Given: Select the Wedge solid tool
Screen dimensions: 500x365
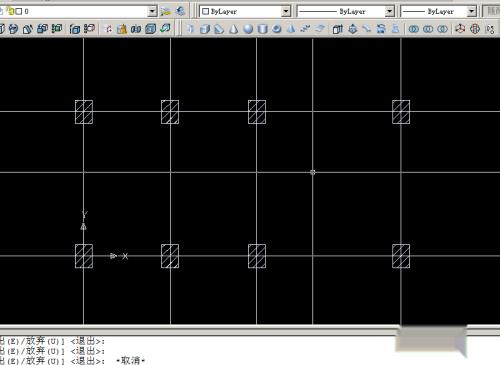Looking at the screenshot, I should point(219,29).
